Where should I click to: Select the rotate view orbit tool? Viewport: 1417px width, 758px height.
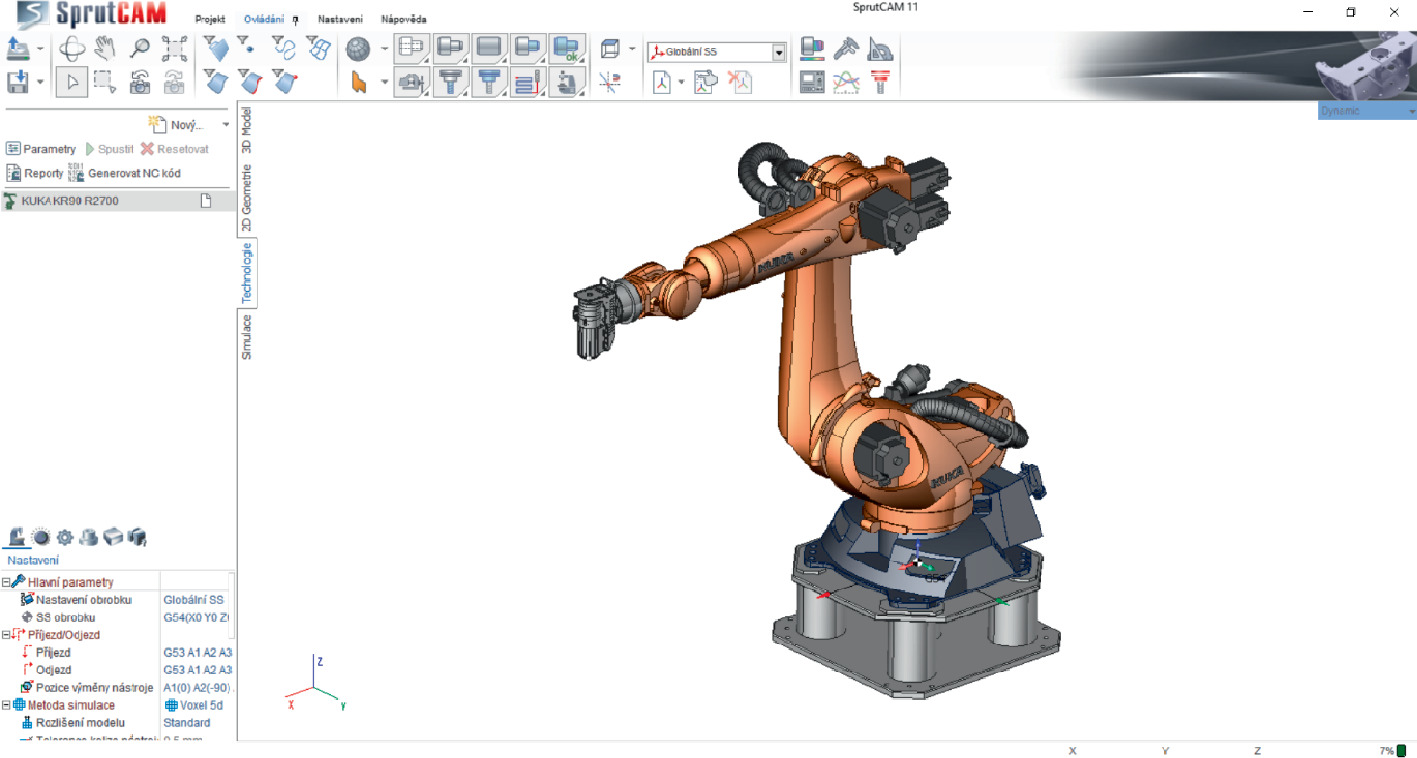[x=71, y=48]
